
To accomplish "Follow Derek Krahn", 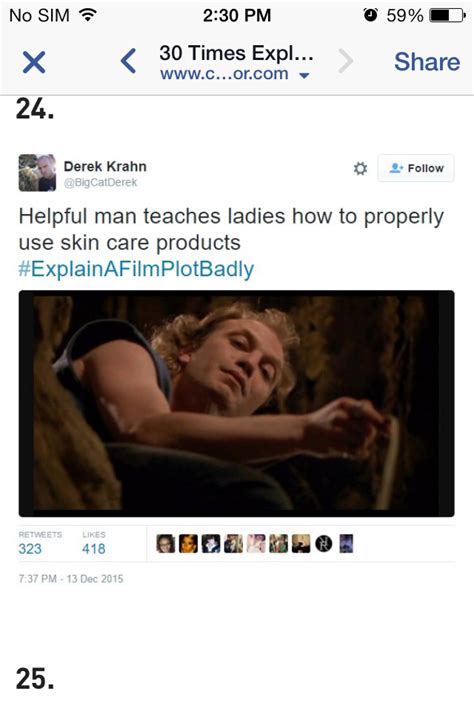I will (x=416, y=168).
